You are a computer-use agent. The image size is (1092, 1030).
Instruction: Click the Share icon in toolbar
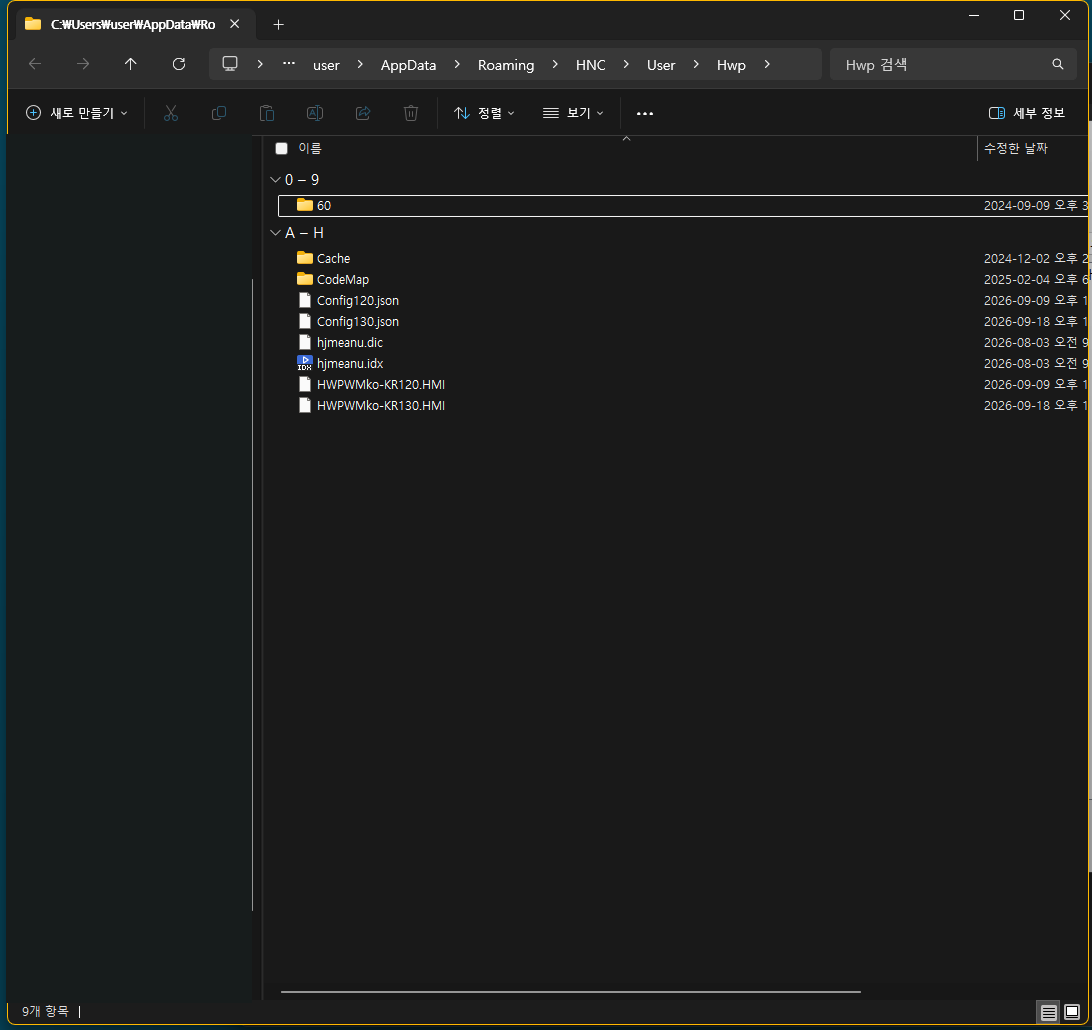[363, 113]
